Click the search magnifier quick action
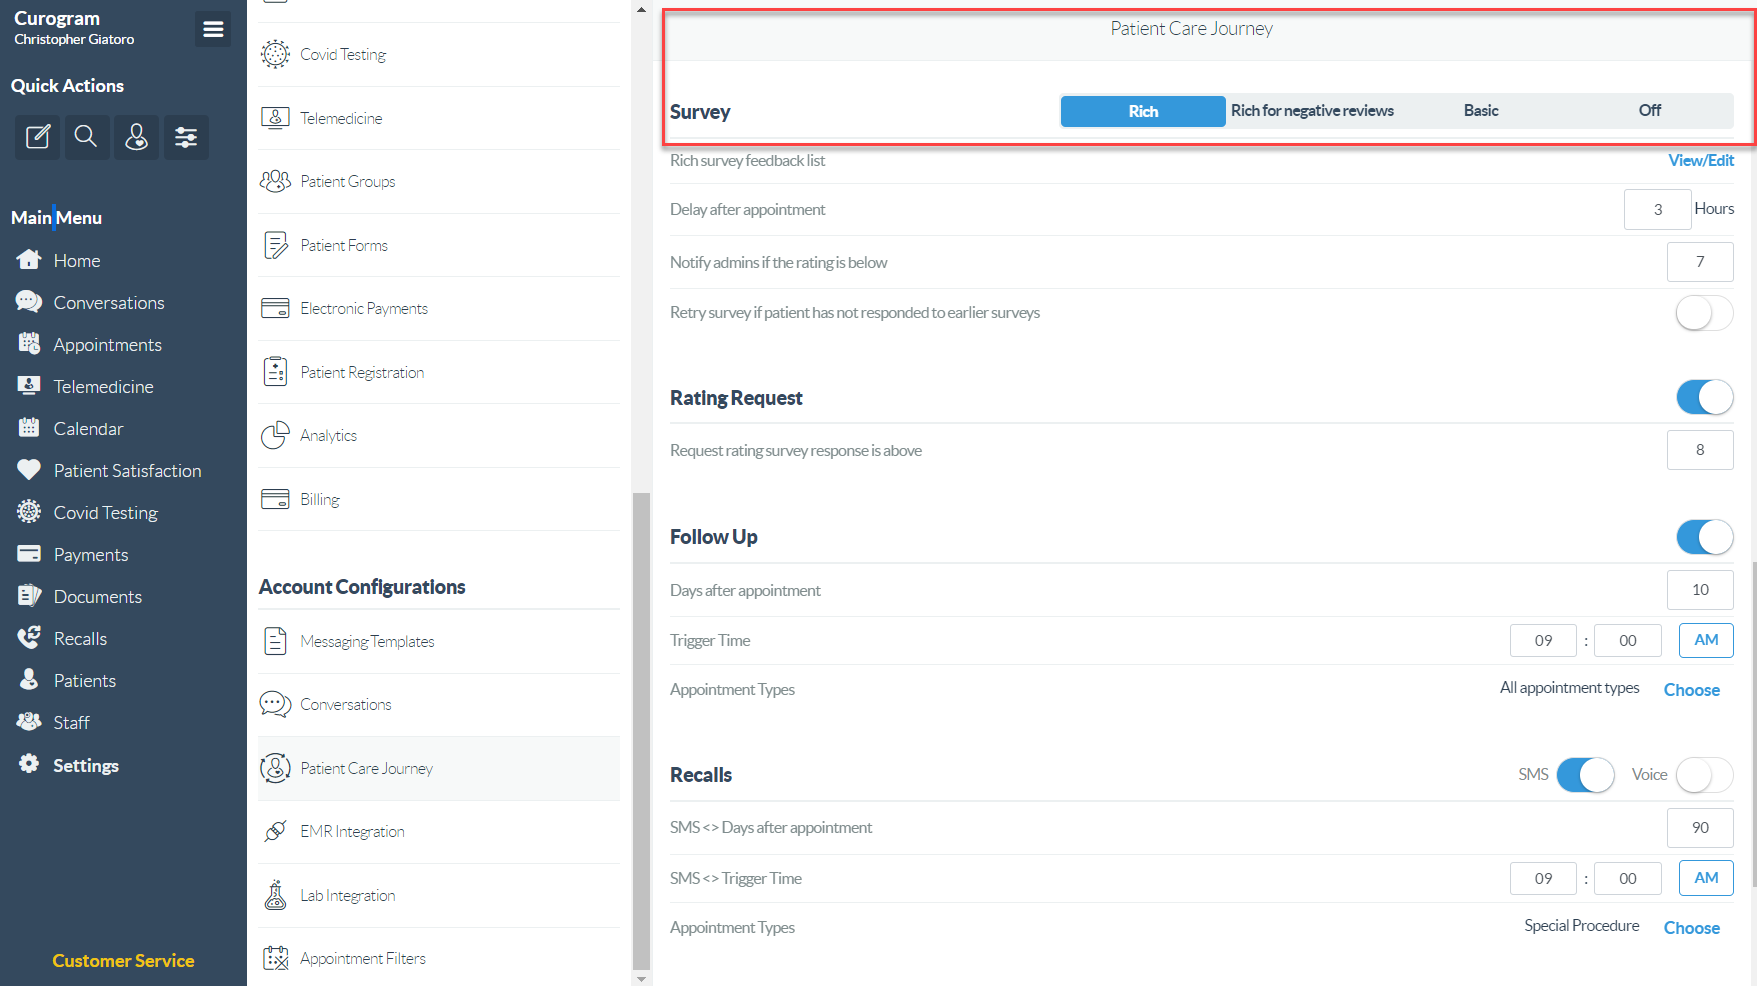Viewport: 1757px width, 986px height. pyautogui.click(x=86, y=137)
